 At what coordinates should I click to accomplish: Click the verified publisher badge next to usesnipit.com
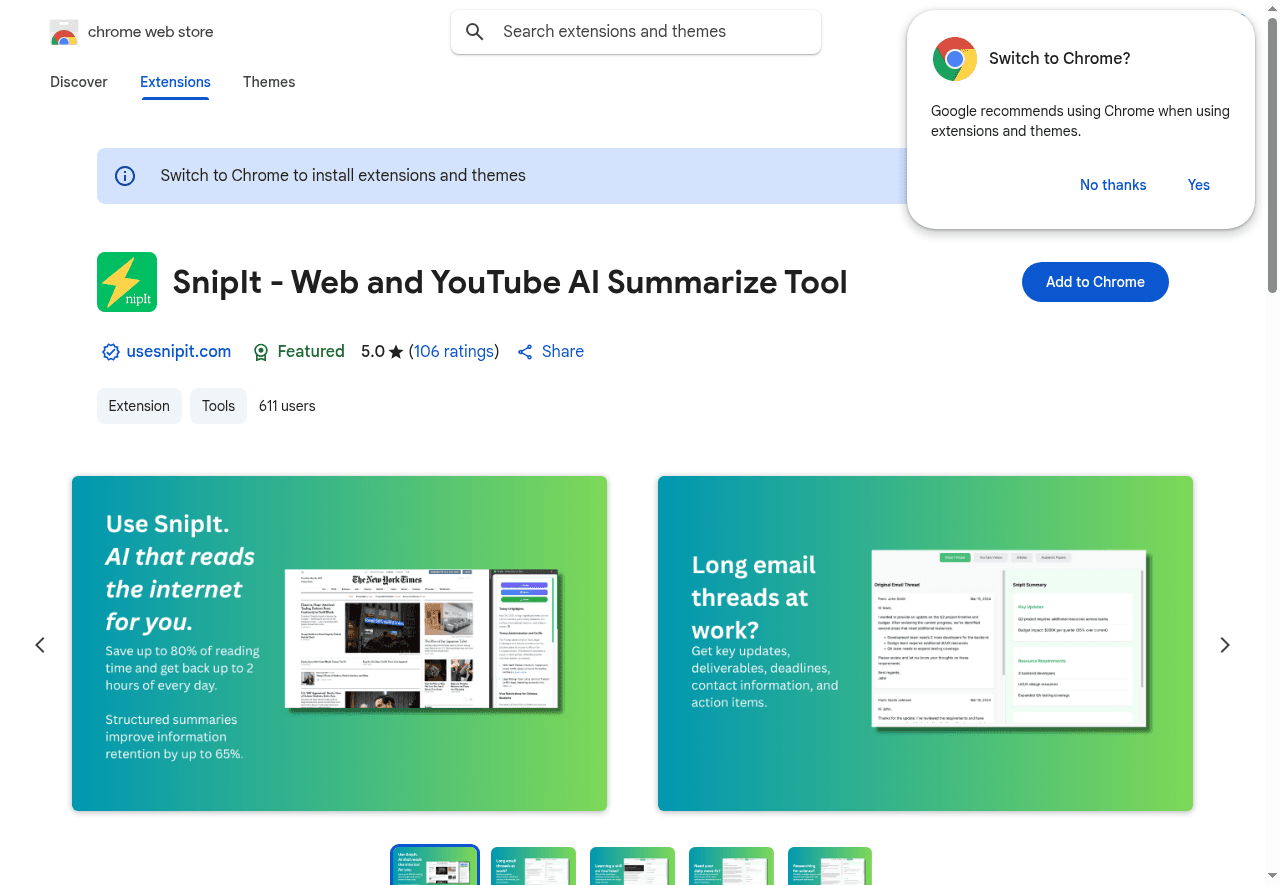pos(110,351)
